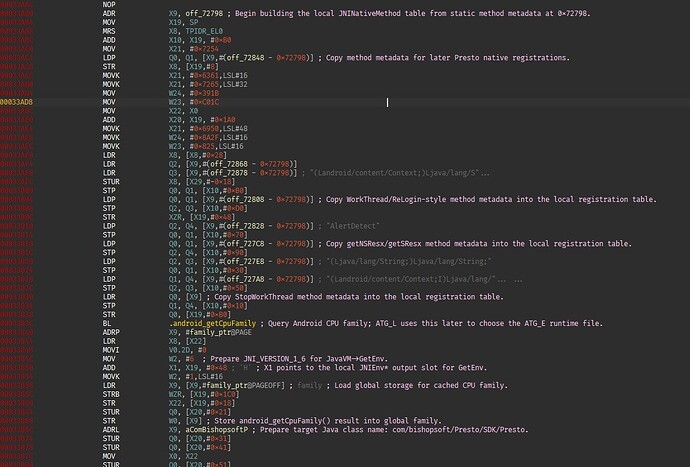Image resolution: width=690 pixels, height=467 pixels.
Task: Click the Begin building local JNINativeMethod table comment
Action: click(x=413, y=13)
